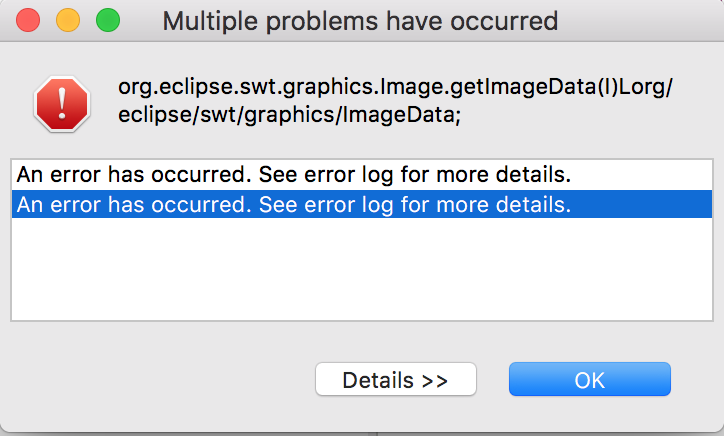The image size is (724, 436).
Task: Click the >> chevrons on the Details button
Action: pos(434,381)
